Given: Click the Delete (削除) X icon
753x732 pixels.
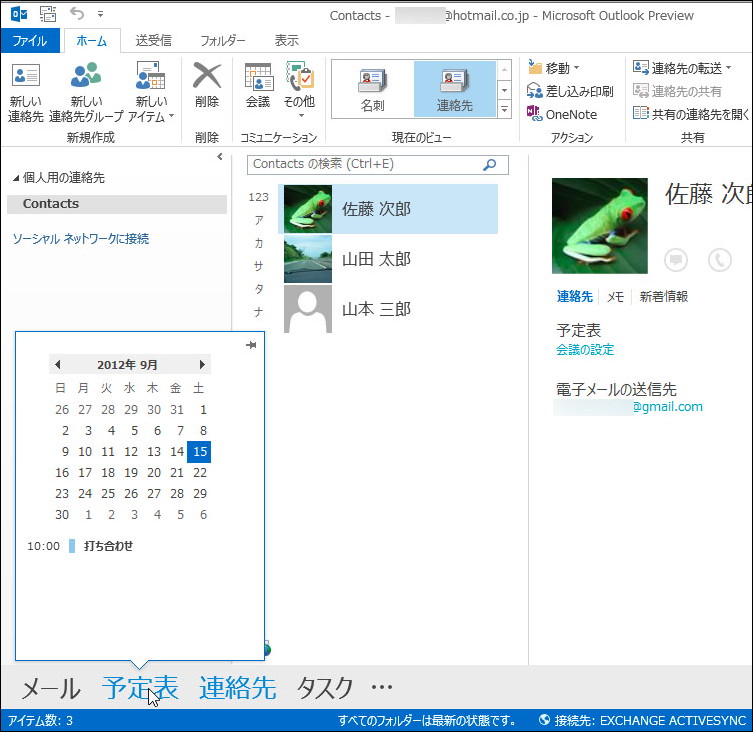Looking at the screenshot, I should coord(207,75).
